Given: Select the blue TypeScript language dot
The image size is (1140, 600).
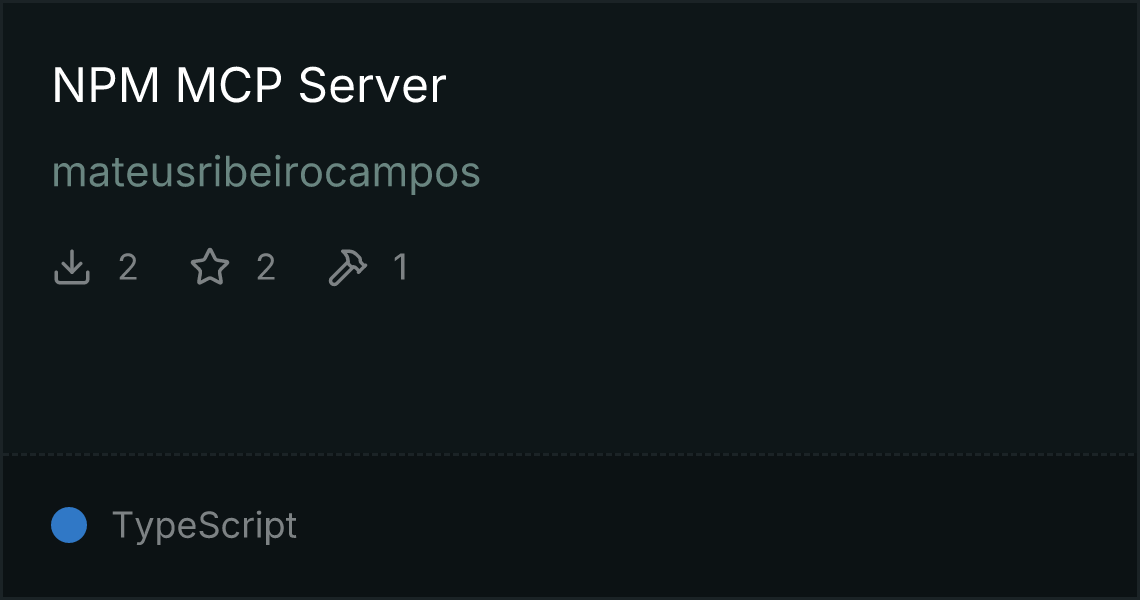Looking at the screenshot, I should coord(69,525).
